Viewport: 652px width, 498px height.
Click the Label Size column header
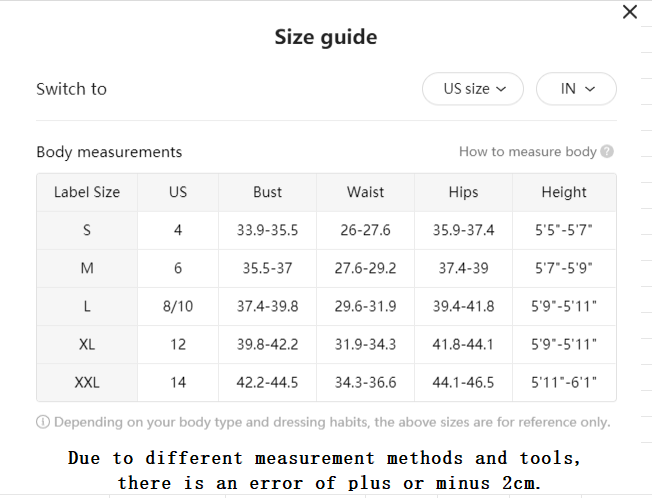(87, 192)
